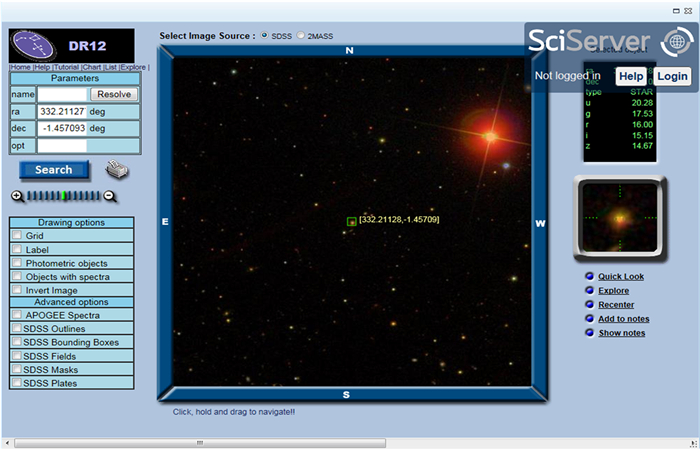This screenshot has width=700, height=450.
Task: Toggle the Invert Image checkbox
Action: click(x=17, y=290)
